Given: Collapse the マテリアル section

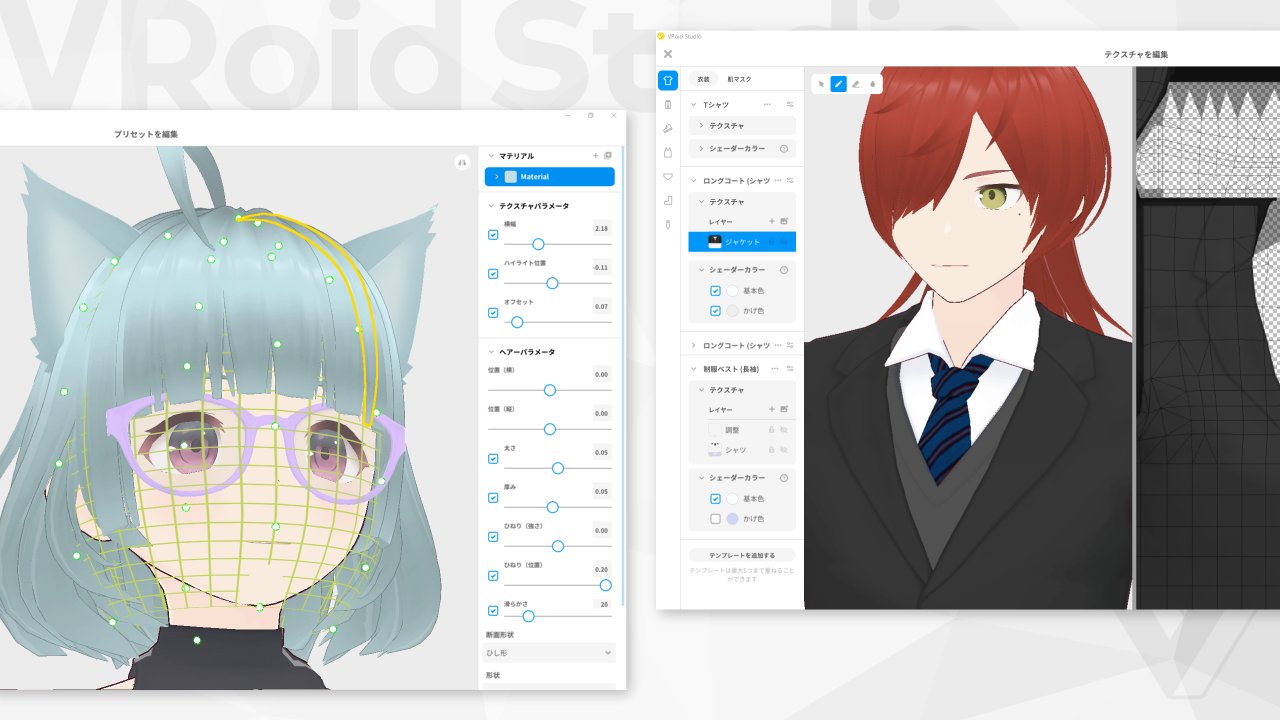Looking at the screenshot, I should 490,156.
